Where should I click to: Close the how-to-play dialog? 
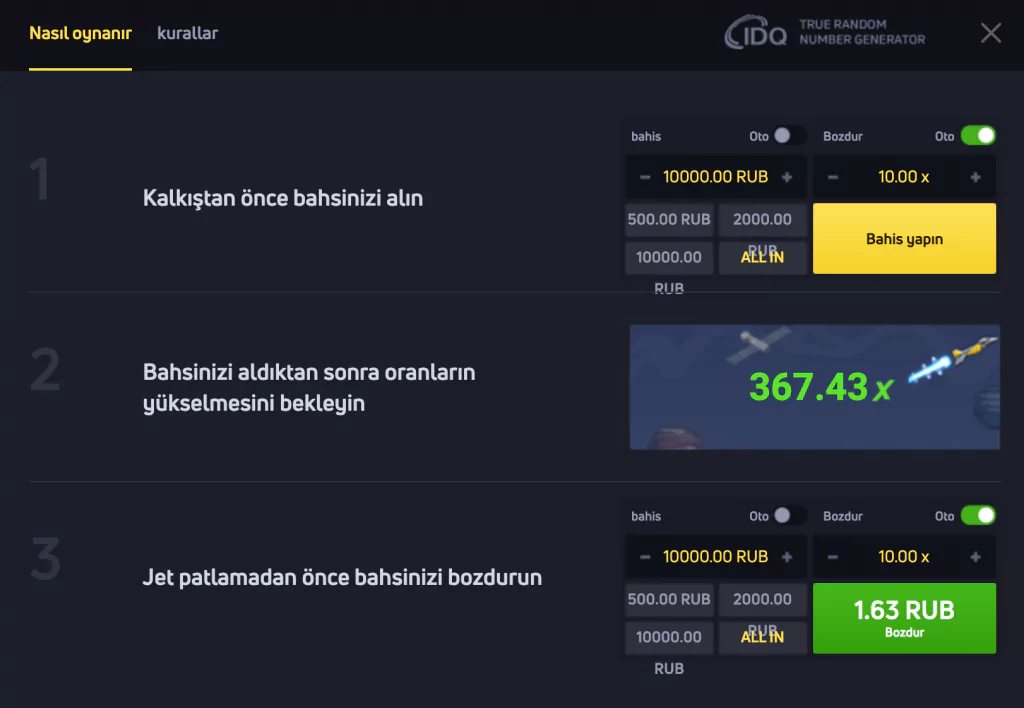(x=990, y=34)
